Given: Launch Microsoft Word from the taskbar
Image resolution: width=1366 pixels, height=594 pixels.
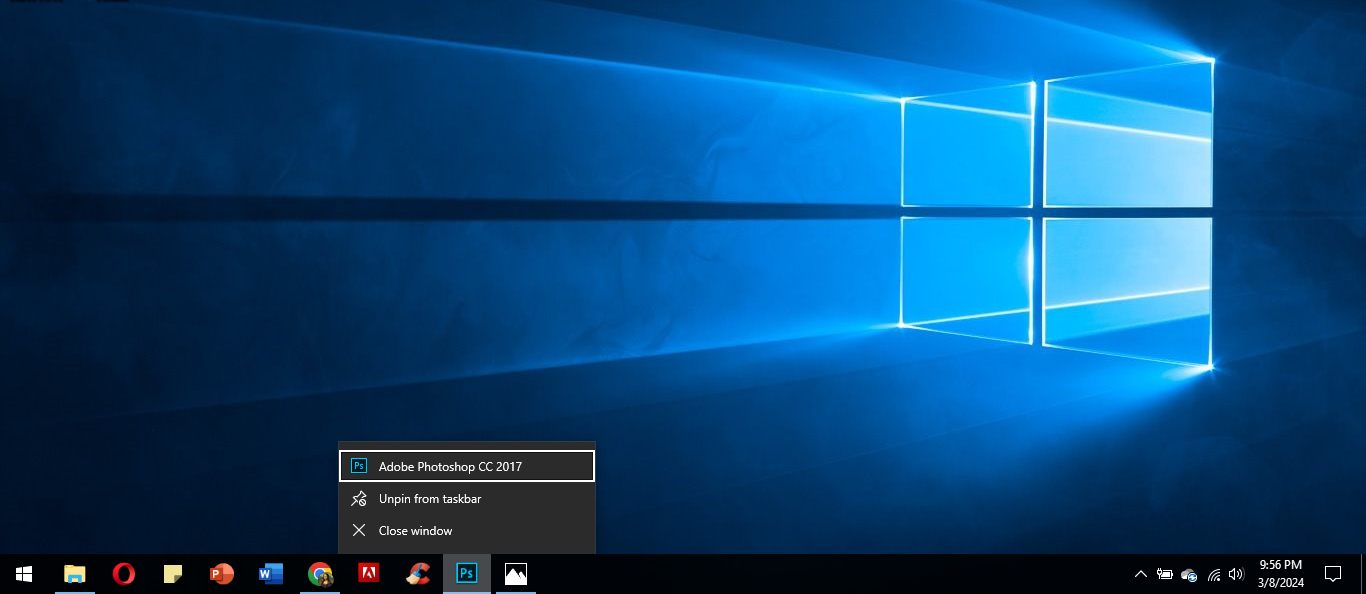Looking at the screenshot, I should pos(271,574).
